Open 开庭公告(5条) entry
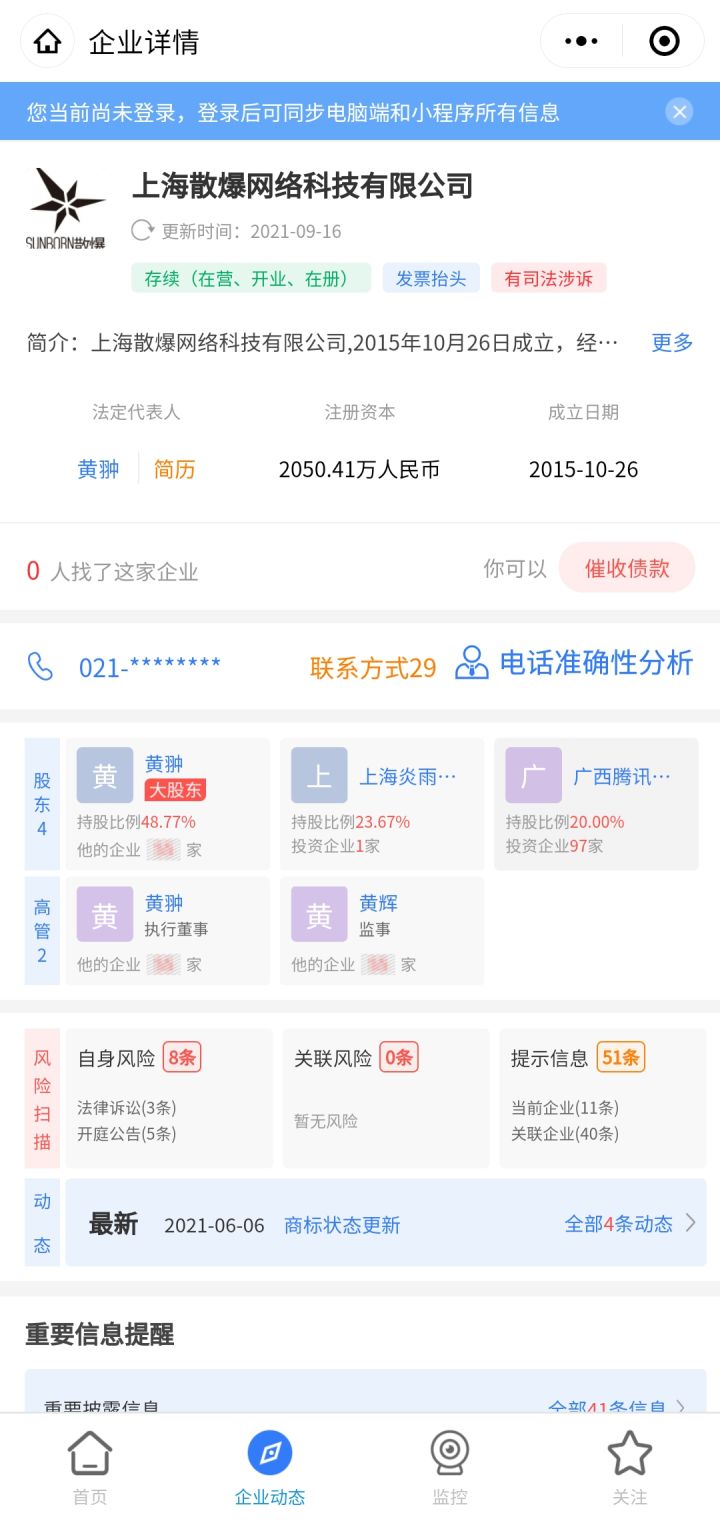Image resolution: width=720 pixels, height=1523 pixels. click(127, 1134)
